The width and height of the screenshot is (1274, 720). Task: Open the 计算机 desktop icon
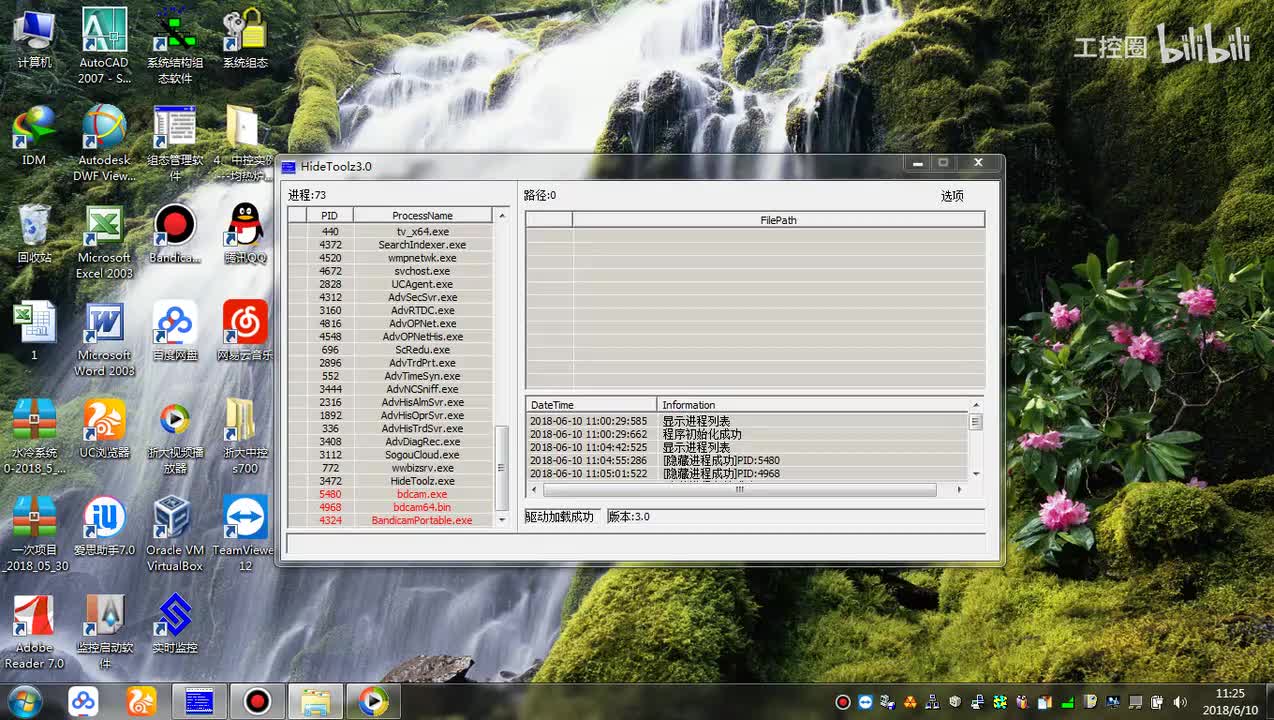click(x=34, y=40)
